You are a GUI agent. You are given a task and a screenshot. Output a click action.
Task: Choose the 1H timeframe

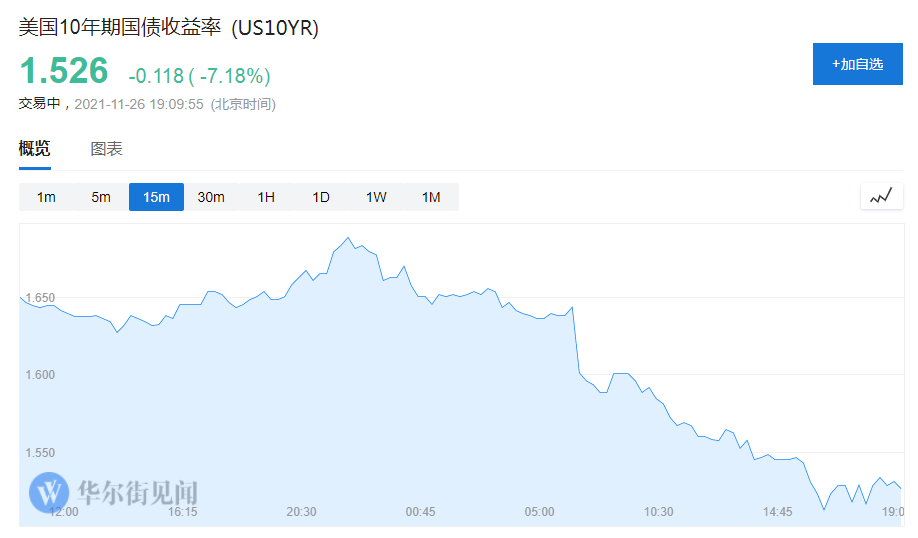(x=266, y=197)
